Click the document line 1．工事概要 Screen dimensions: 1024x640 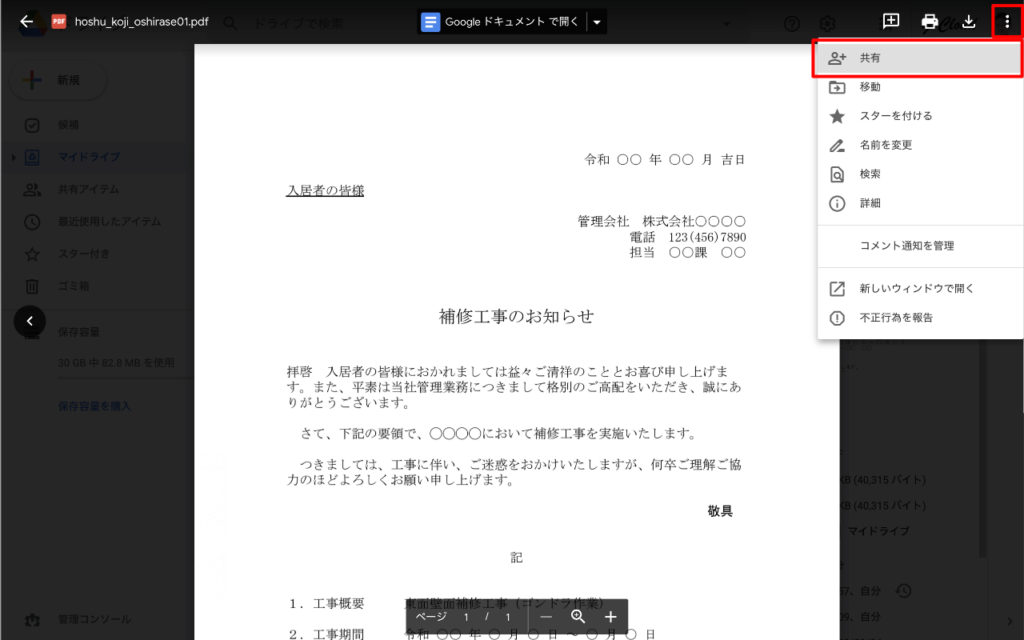[327, 603]
